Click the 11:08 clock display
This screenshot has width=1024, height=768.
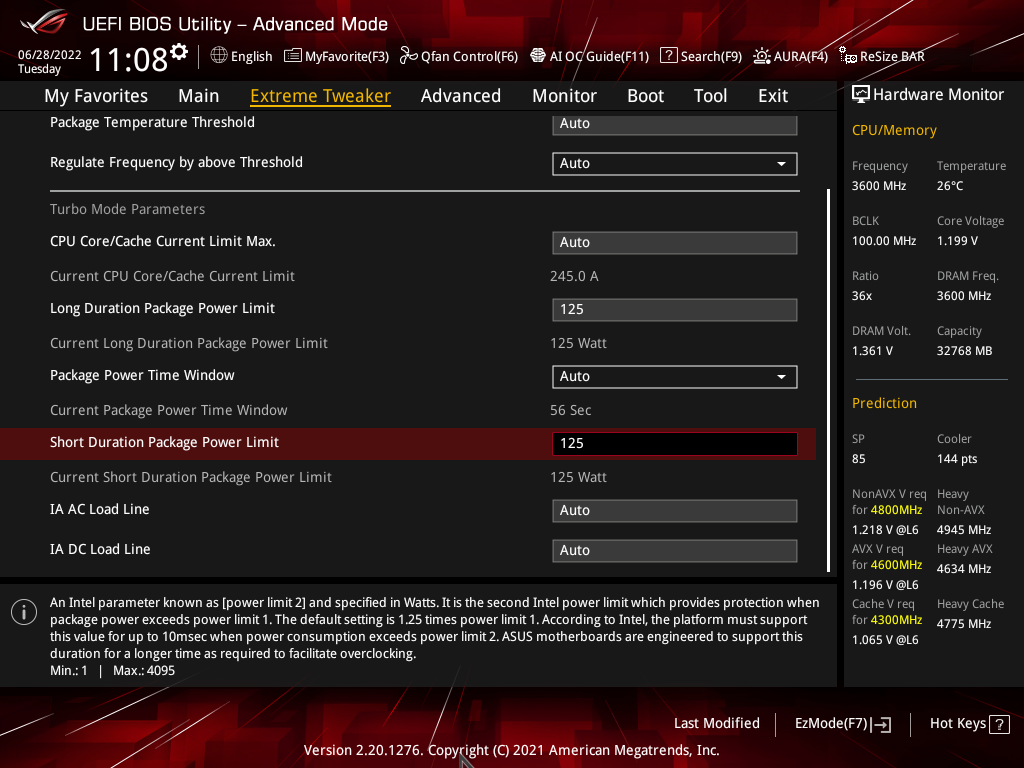tap(128, 60)
